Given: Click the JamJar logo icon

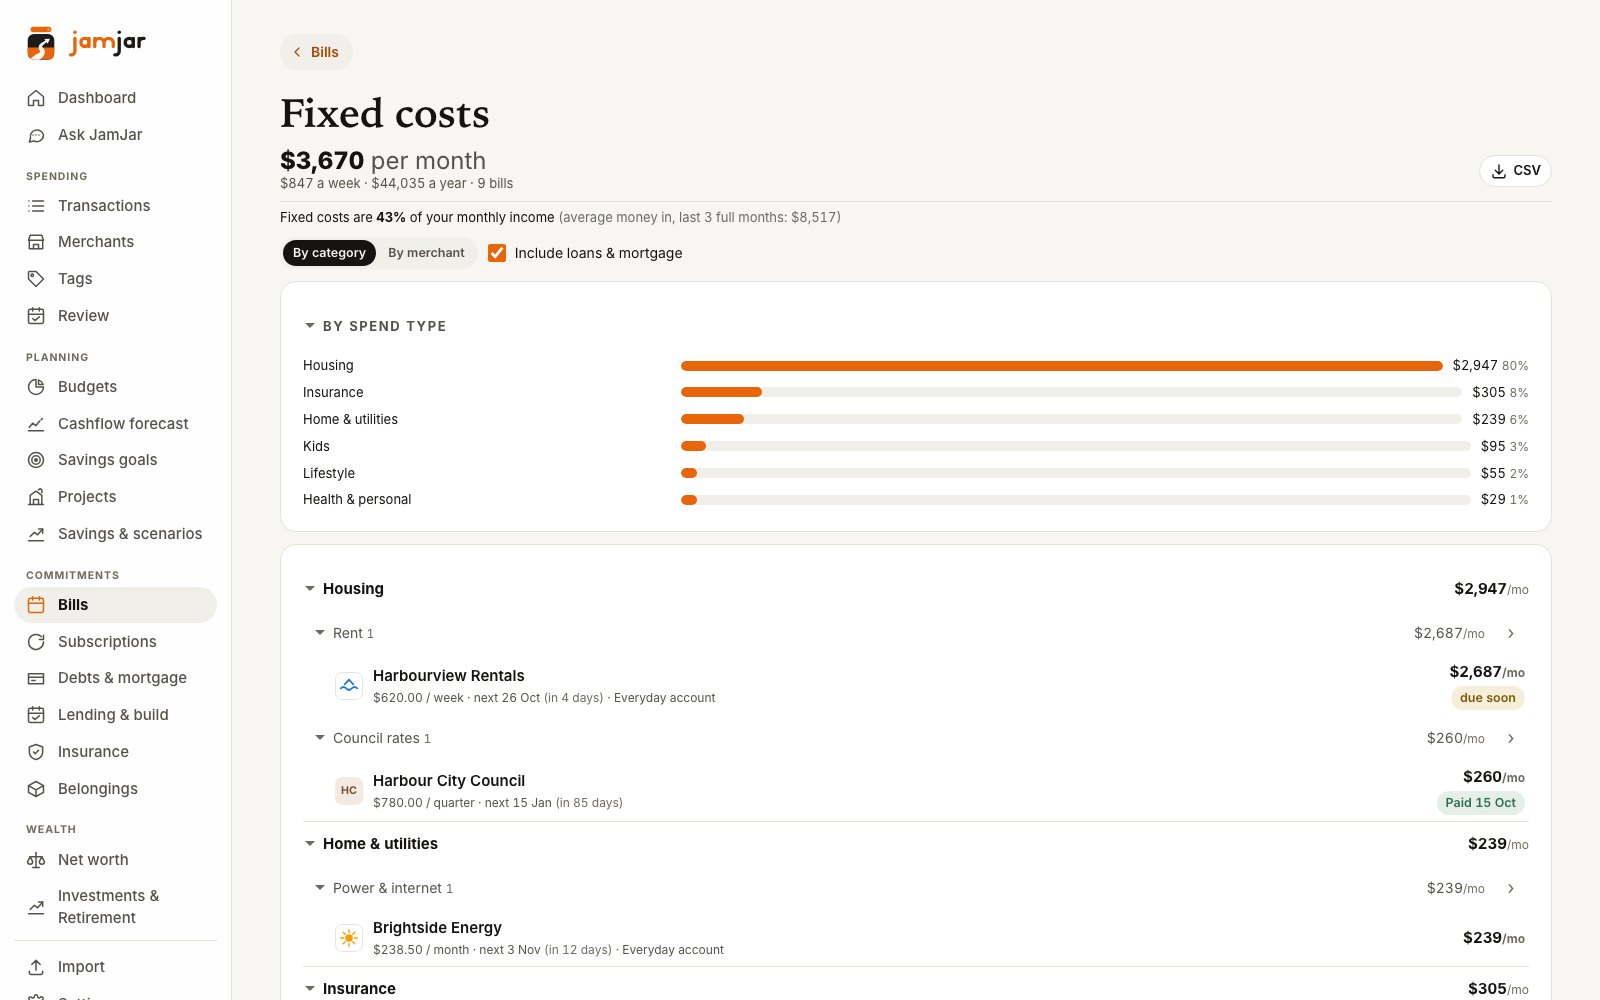Looking at the screenshot, I should (41, 43).
